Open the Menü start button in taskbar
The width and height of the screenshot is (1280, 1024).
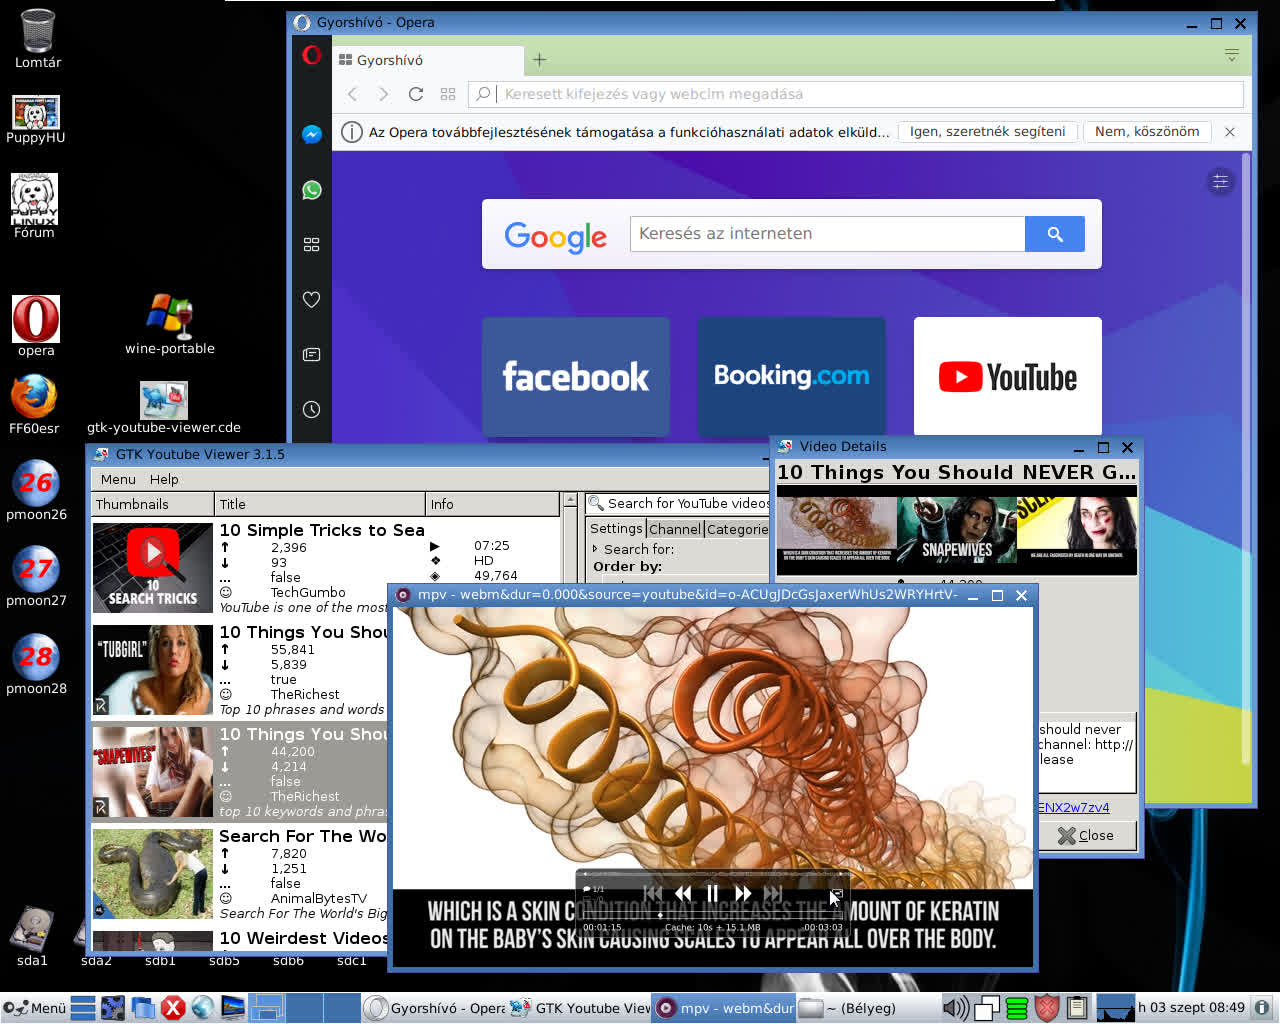click(x=34, y=1007)
